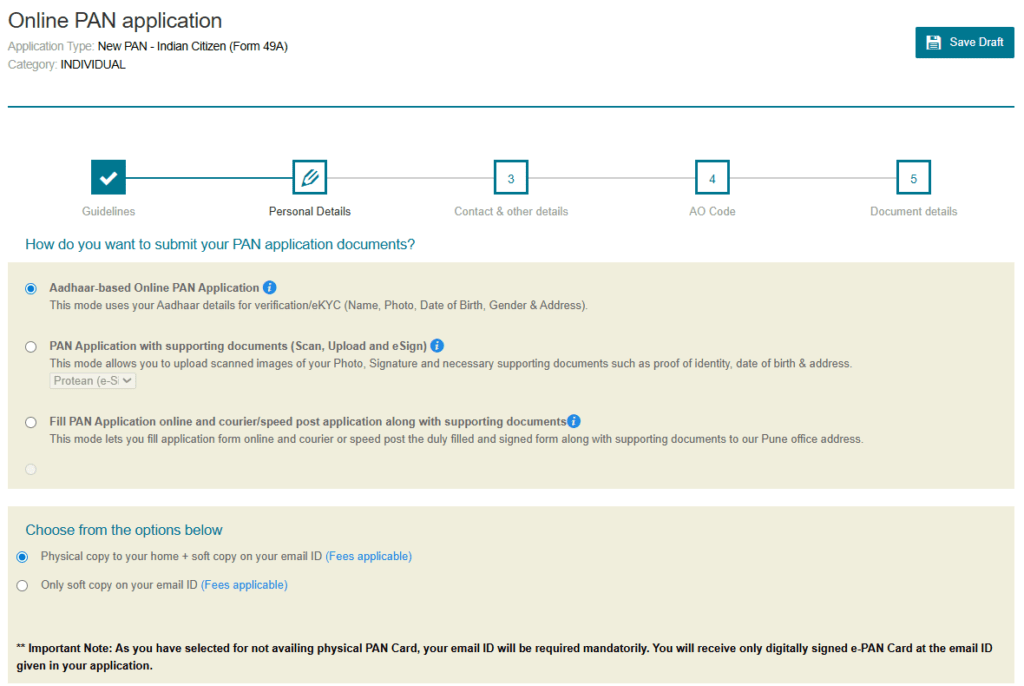Viewport: 1024px width, 686px height.
Task: Click info icon beside courier/speed post option
Action: pyautogui.click(x=573, y=421)
